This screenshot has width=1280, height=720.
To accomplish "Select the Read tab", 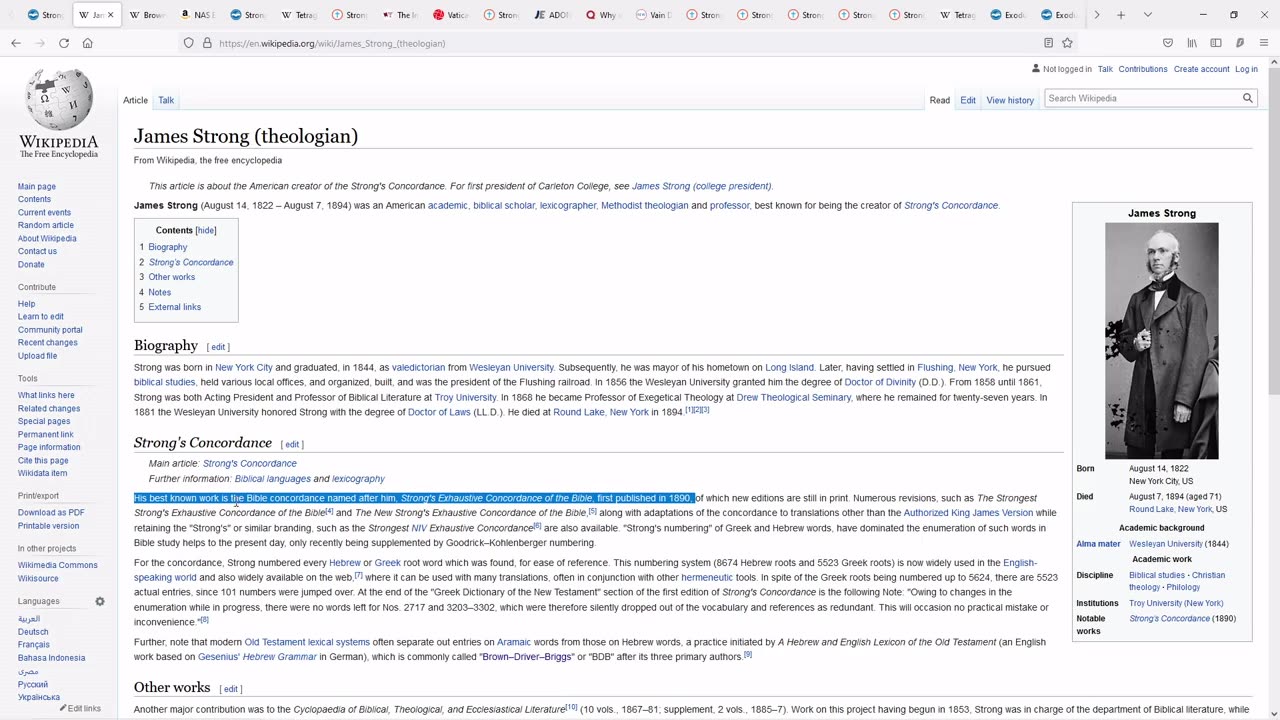I will point(940,100).
